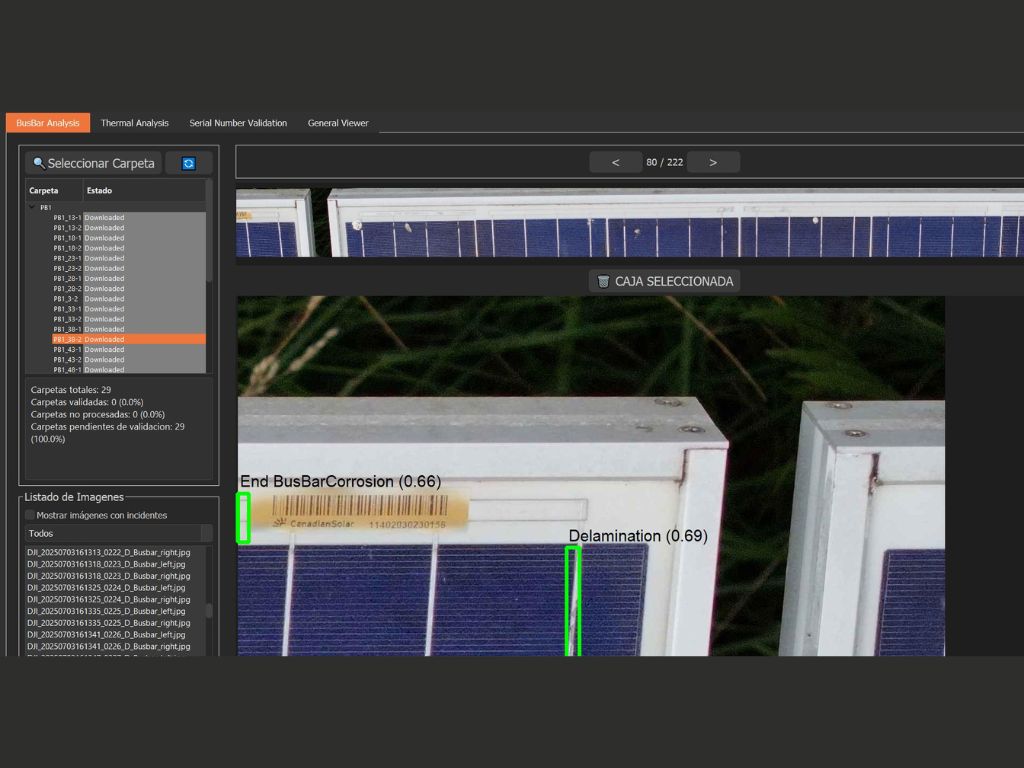This screenshot has height=768, width=1024.
Task: Click the blue refresh folders icon
Action: coord(188,163)
